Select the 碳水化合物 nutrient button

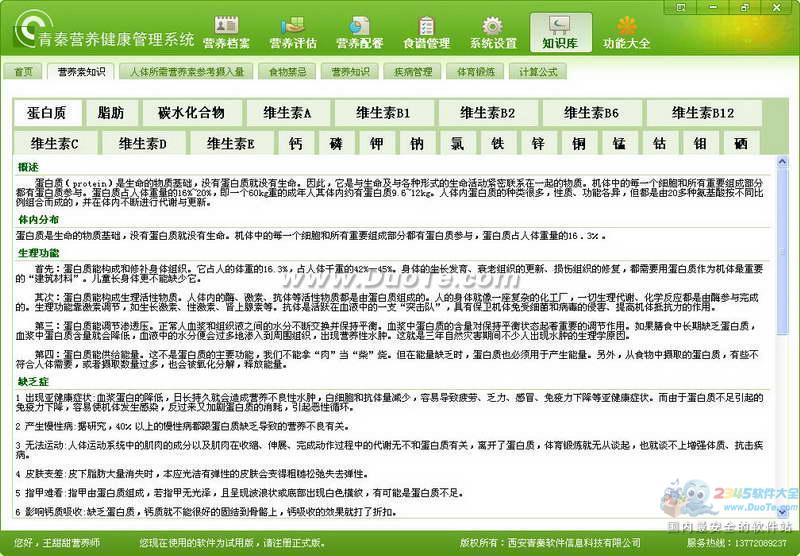click(x=192, y=113)
